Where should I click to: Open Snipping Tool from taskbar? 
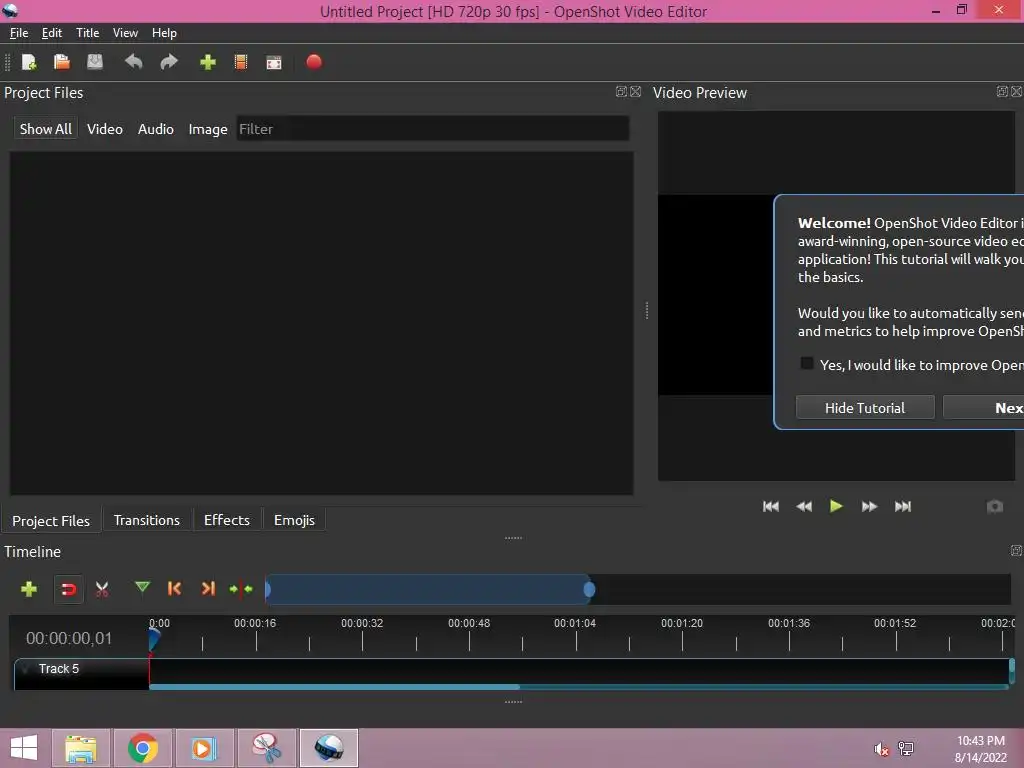(266, 748)
